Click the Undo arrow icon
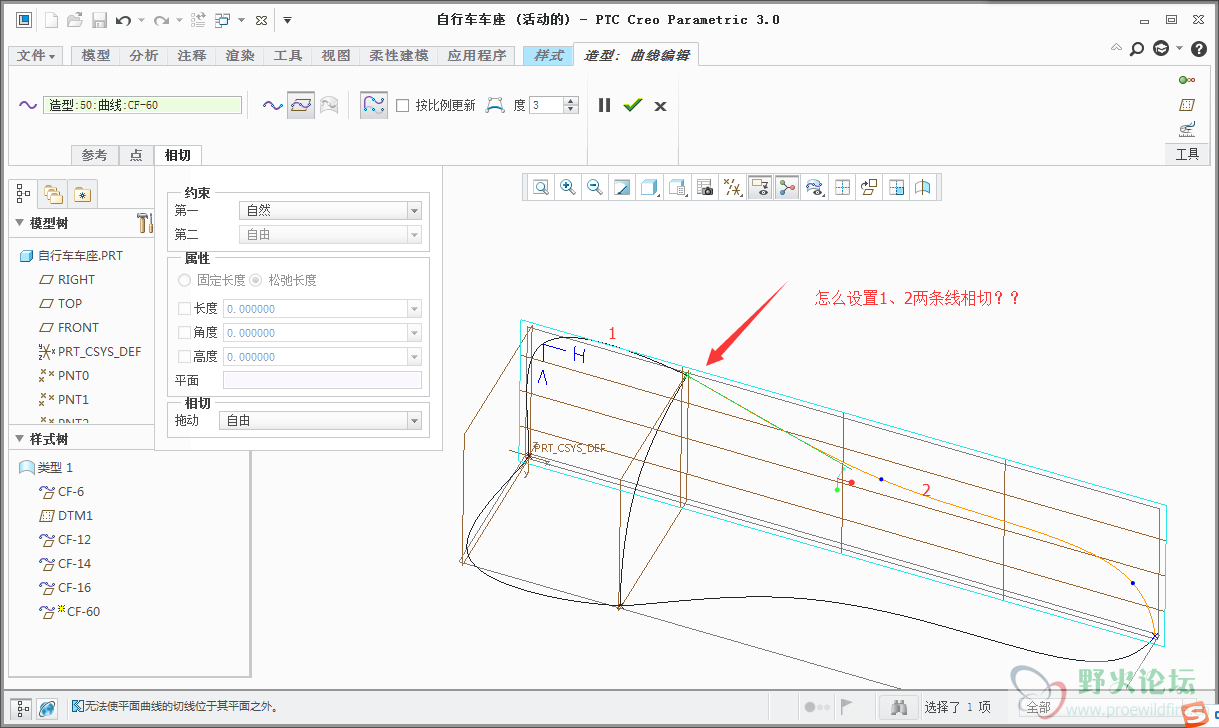1219x728 pixels. (123, 20)
